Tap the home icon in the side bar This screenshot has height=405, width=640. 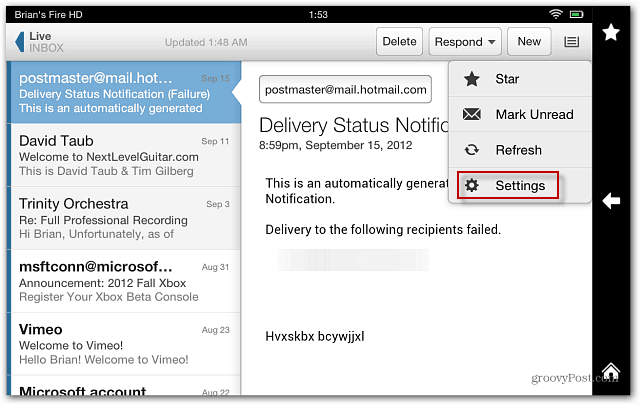(611, 371)
